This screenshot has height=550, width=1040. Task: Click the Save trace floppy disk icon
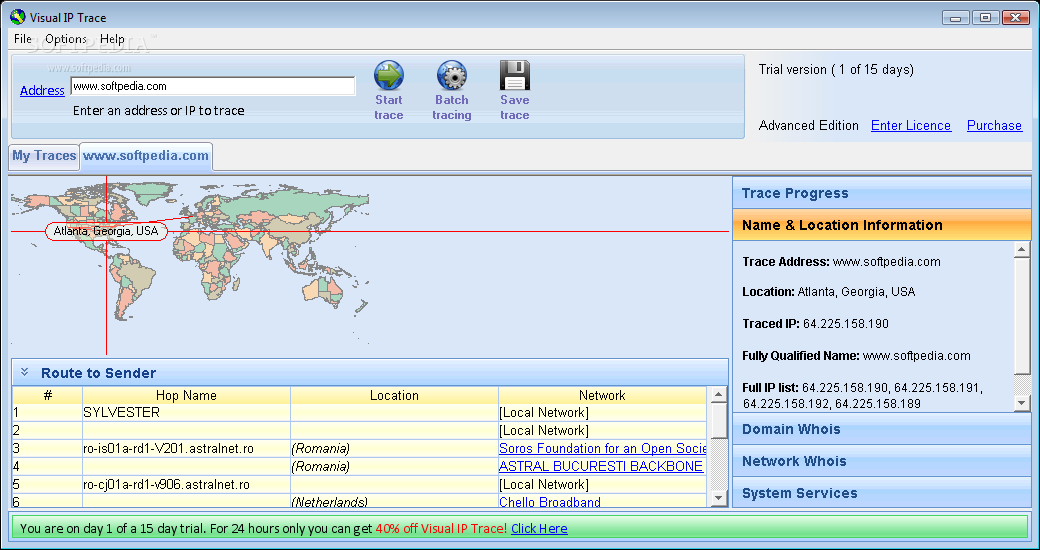515,76
